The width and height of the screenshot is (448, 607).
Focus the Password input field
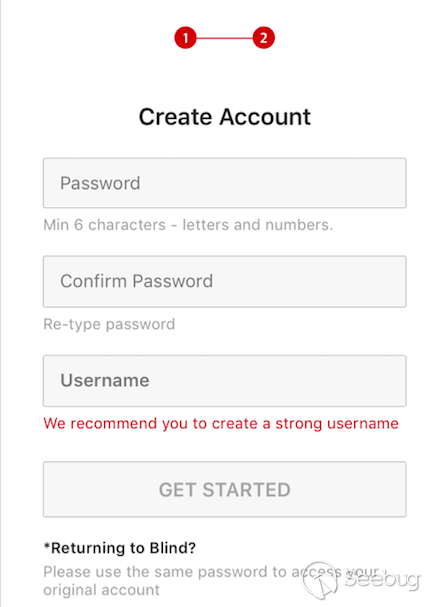pyautogui.click(x=225, y=183)
